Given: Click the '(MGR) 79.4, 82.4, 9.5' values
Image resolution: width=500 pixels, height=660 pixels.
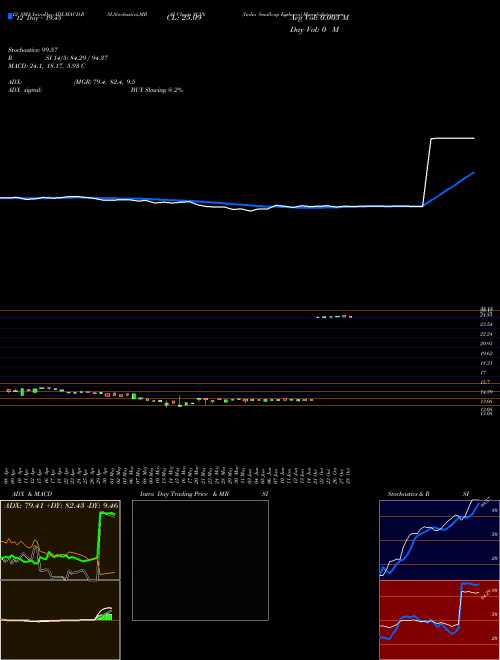Looking at the screenshot, I should point(104,82).
